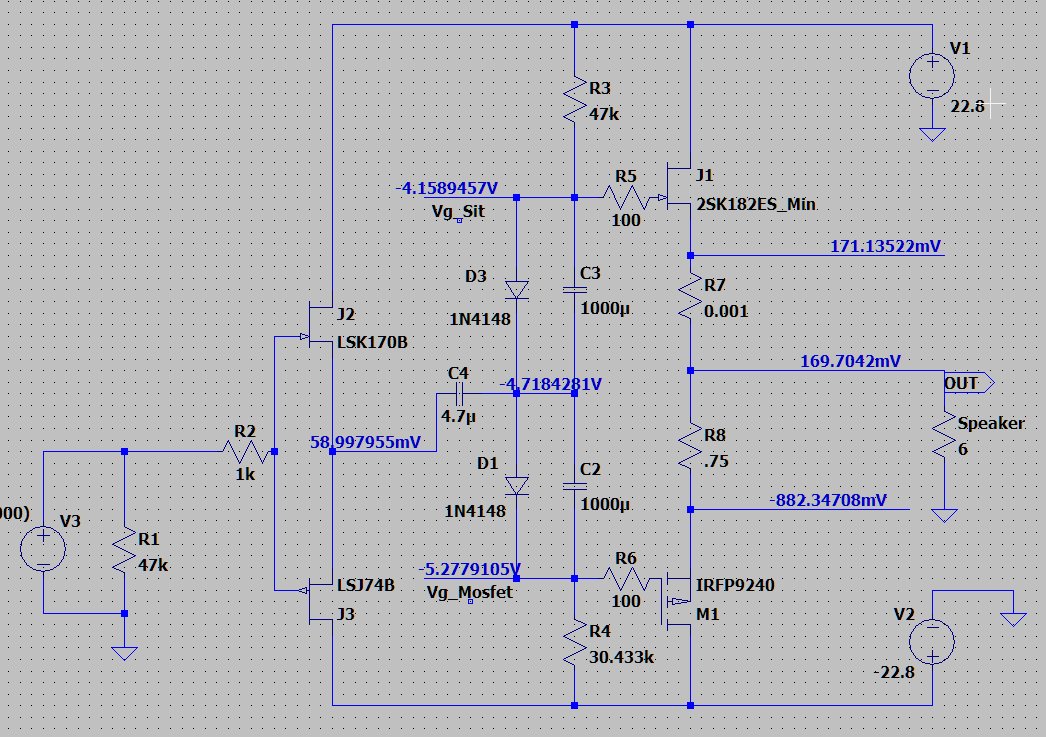This screenshot has height=737, width=1046.
Task: Click the Vg_Sit net label
Action: coord(458,211)
